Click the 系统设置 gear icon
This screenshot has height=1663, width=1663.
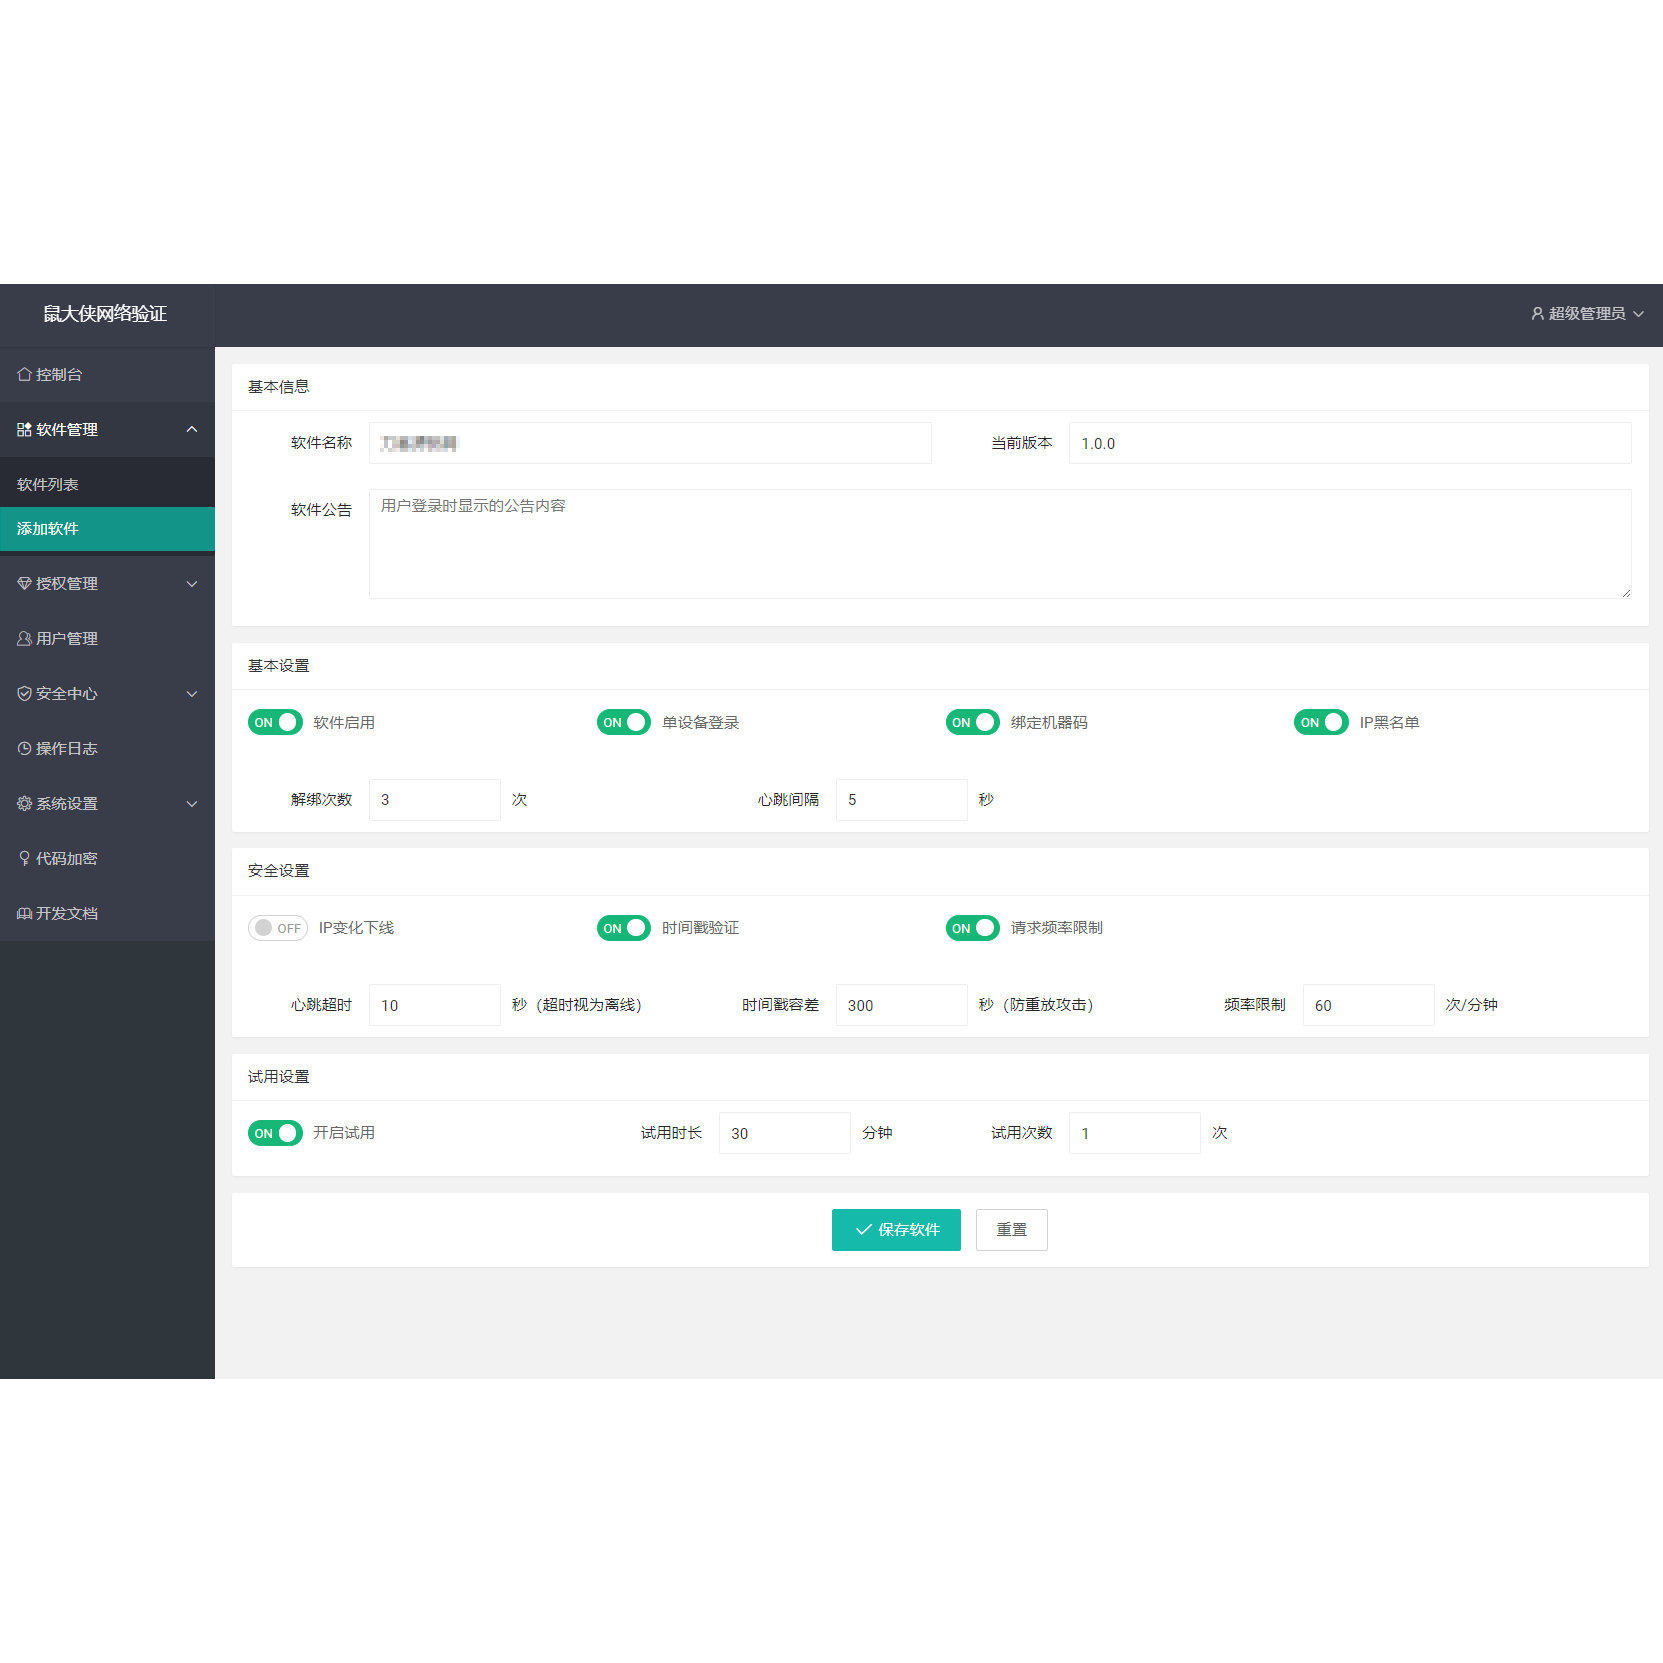(24, 804)
